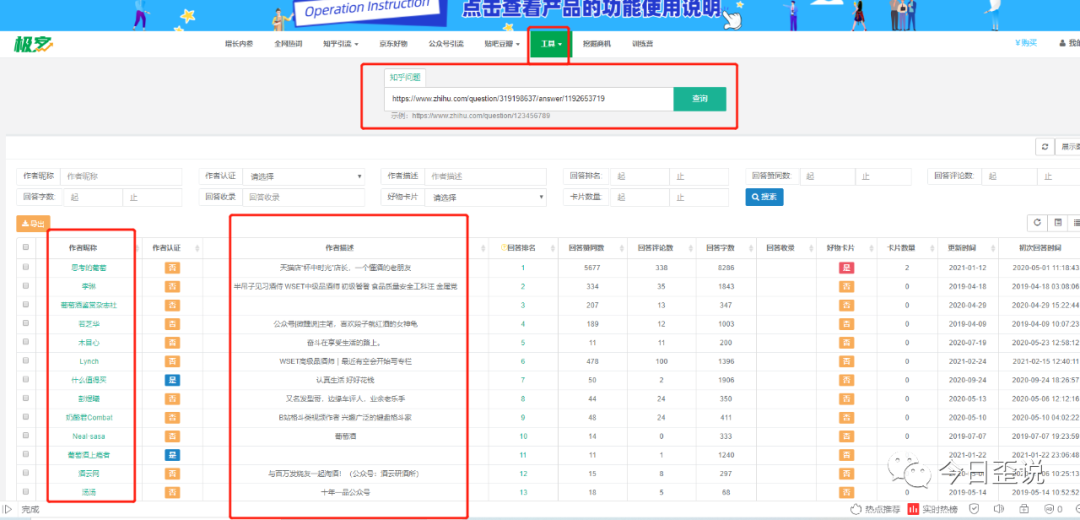Click the red 实时热榜 icon in status bar
This screenshot has height=520, width=1080.
tap(913, 509)
